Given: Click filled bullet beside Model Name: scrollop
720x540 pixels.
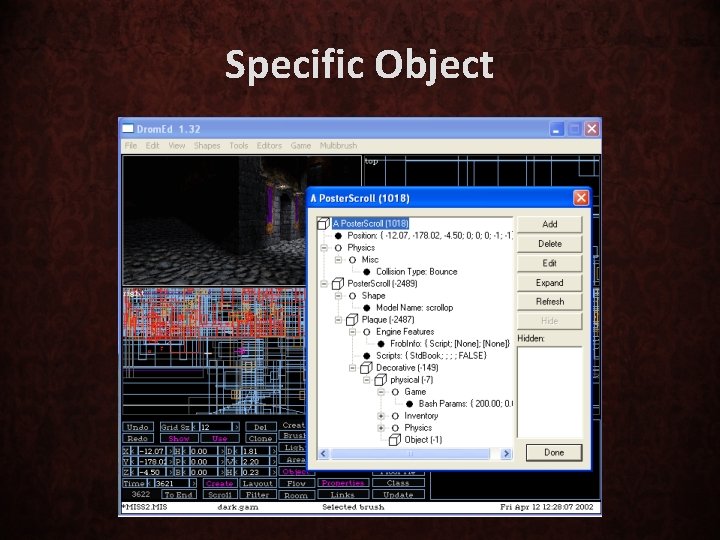Looking at the screenshot, I should pyautogui.click(x=367, y=308).
